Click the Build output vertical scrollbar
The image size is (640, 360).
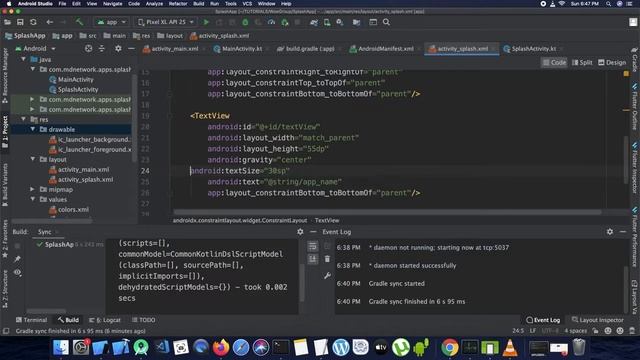(x=302, y=282)
